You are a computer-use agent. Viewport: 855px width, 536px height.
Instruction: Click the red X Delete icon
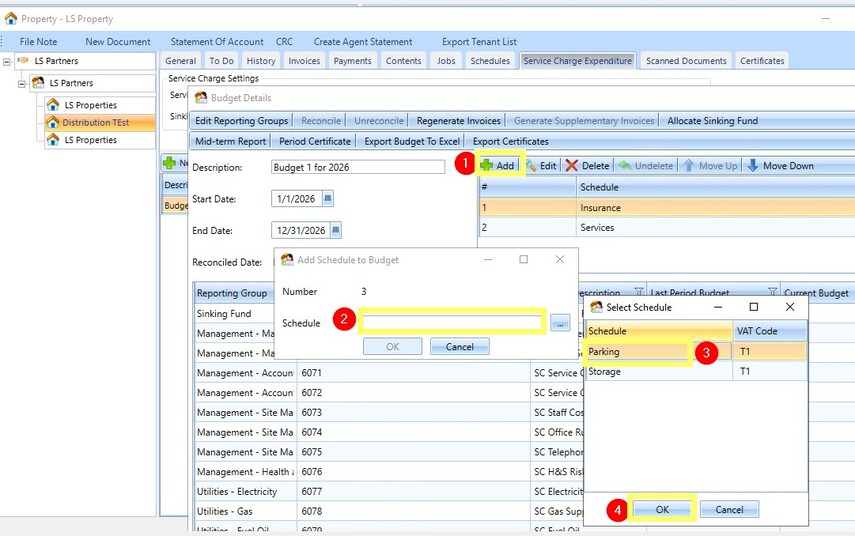pos(571,166)
